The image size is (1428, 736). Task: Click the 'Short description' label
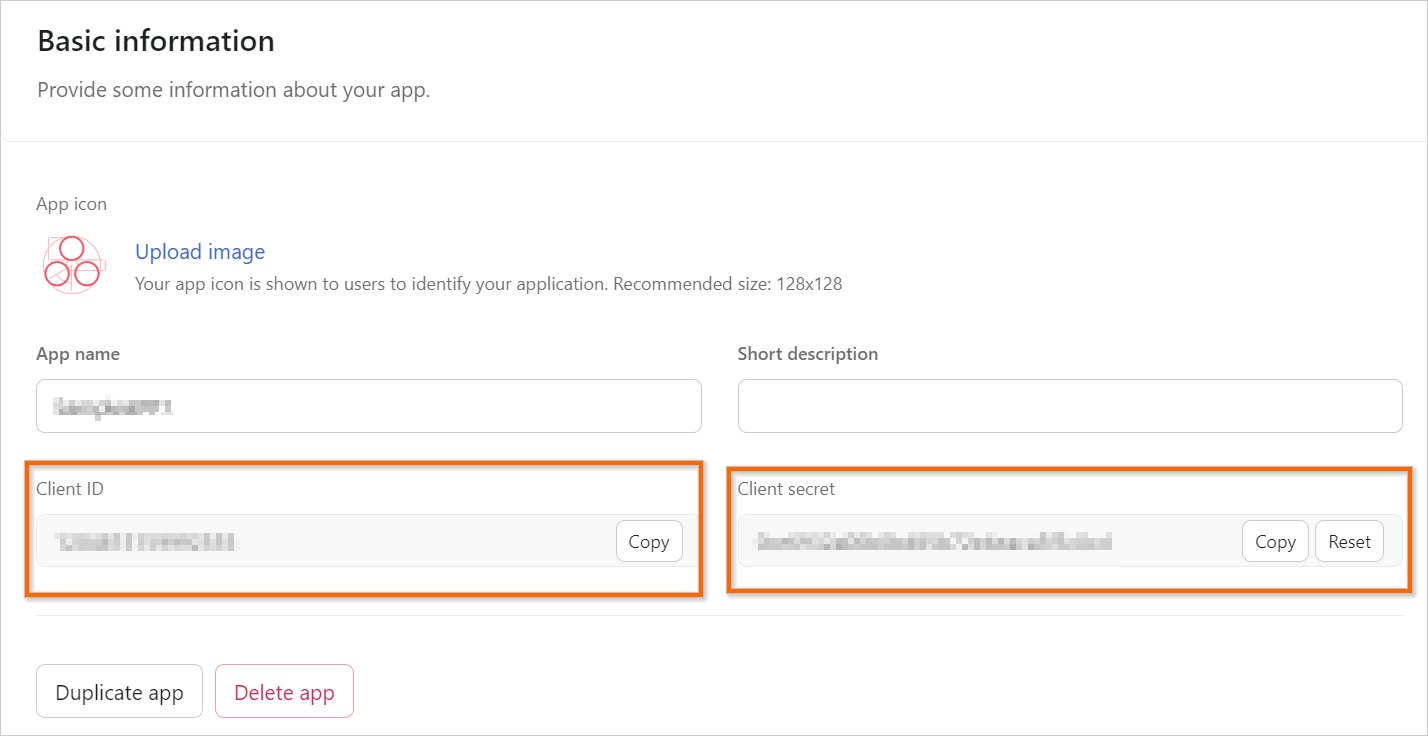point(808,354)
